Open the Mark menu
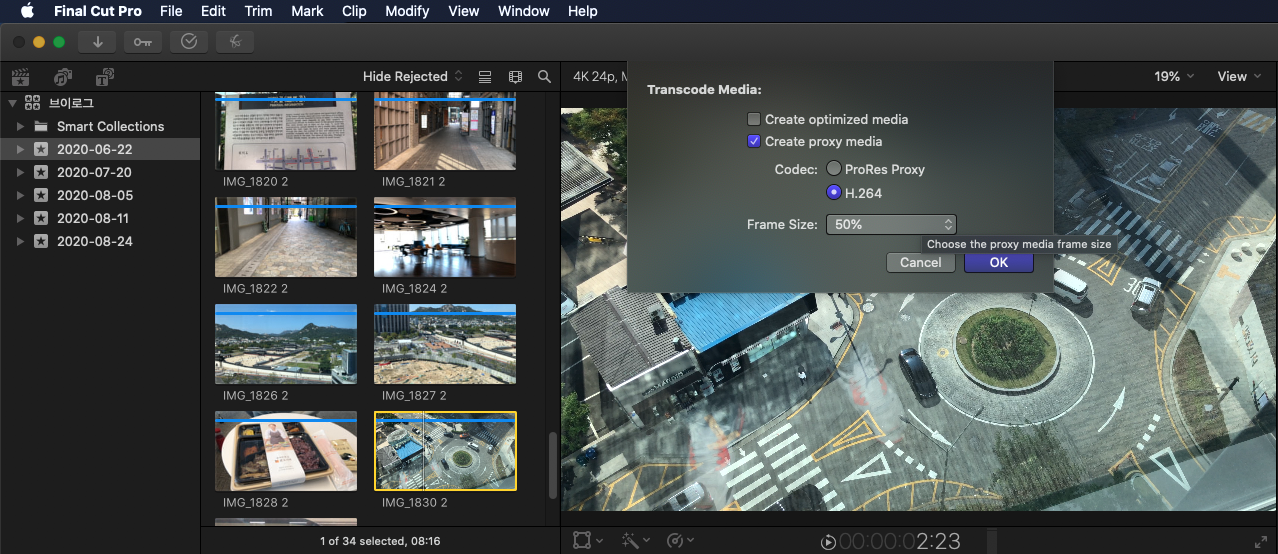This screenshot has width=1278, height=554. [307, 11]
